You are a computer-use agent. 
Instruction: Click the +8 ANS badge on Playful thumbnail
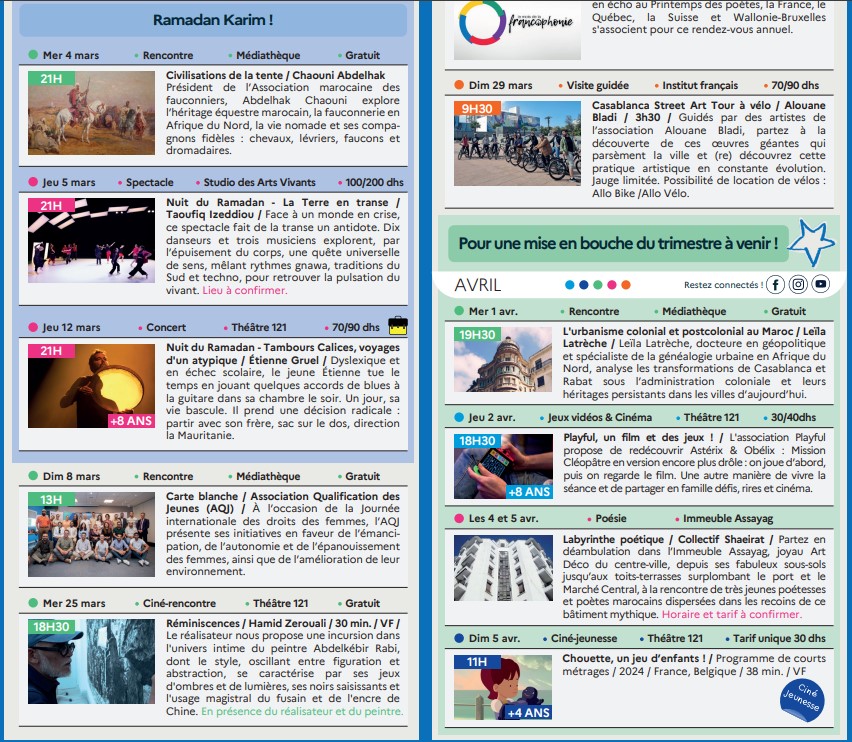tap(529, 492)
